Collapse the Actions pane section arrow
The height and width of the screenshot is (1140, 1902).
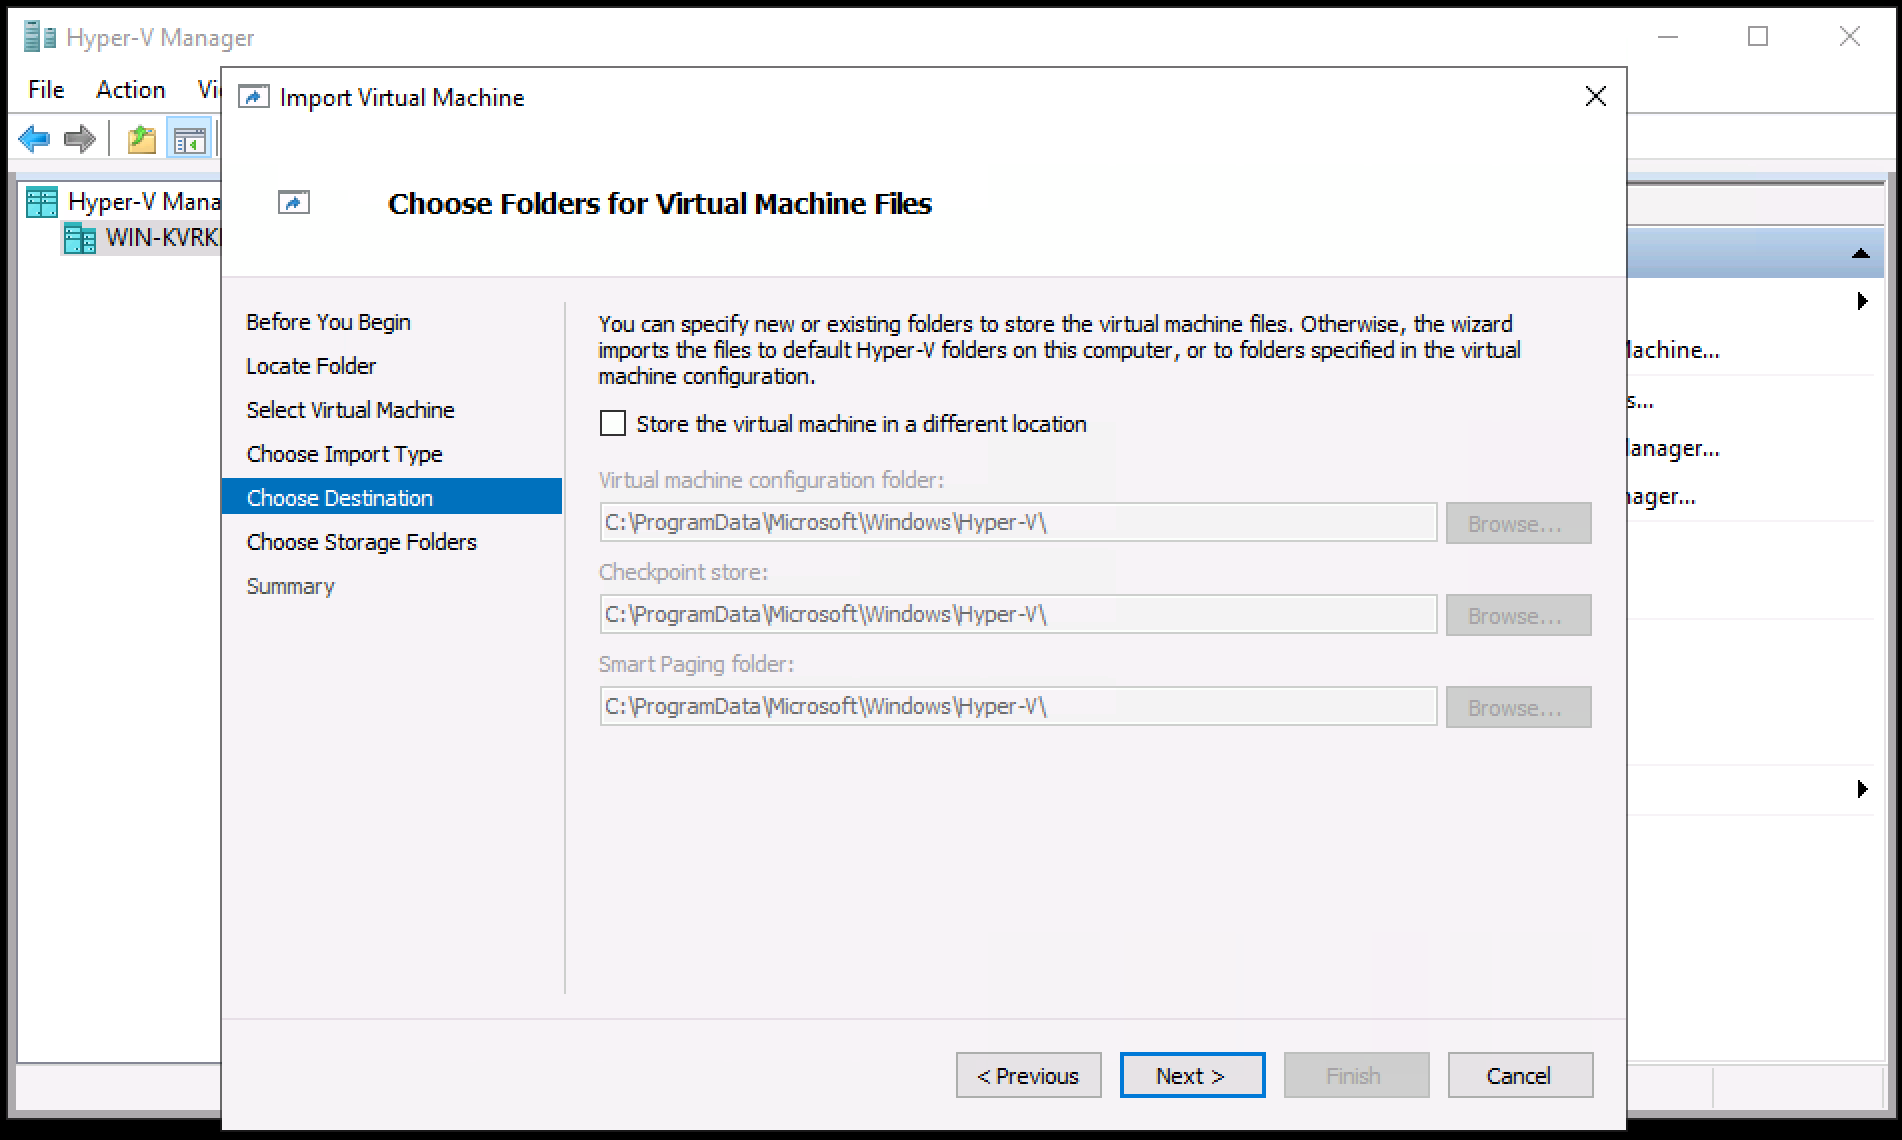(x=1860, y=254)
